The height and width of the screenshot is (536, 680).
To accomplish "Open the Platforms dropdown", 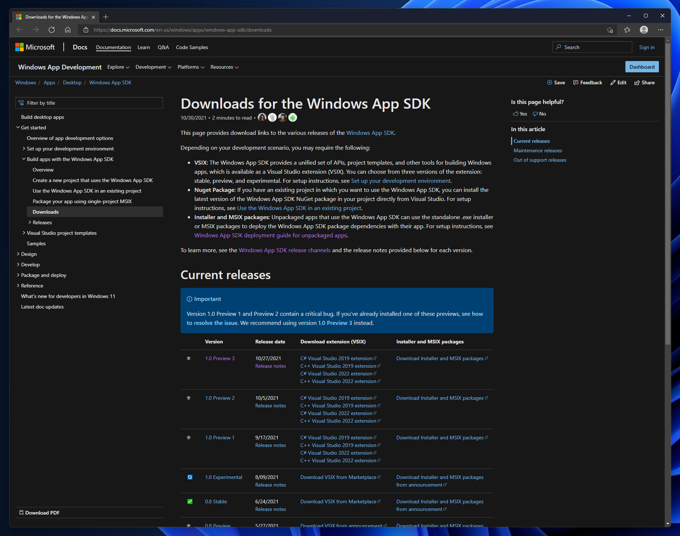I will point(191,67).
